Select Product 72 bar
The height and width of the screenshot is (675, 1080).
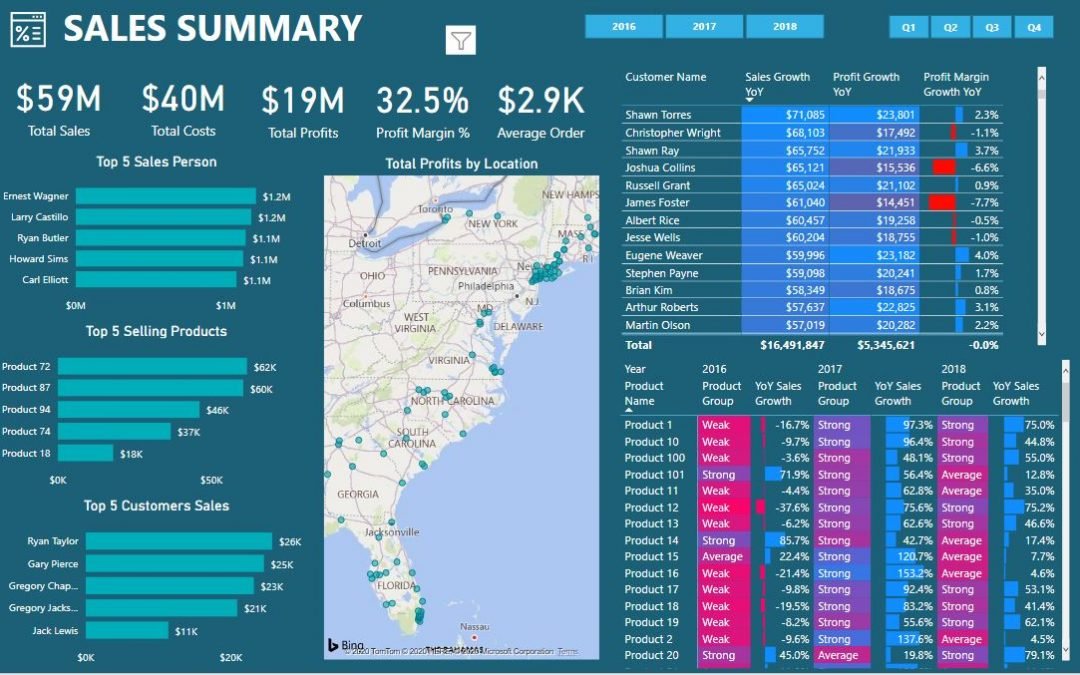pos(152,366)
